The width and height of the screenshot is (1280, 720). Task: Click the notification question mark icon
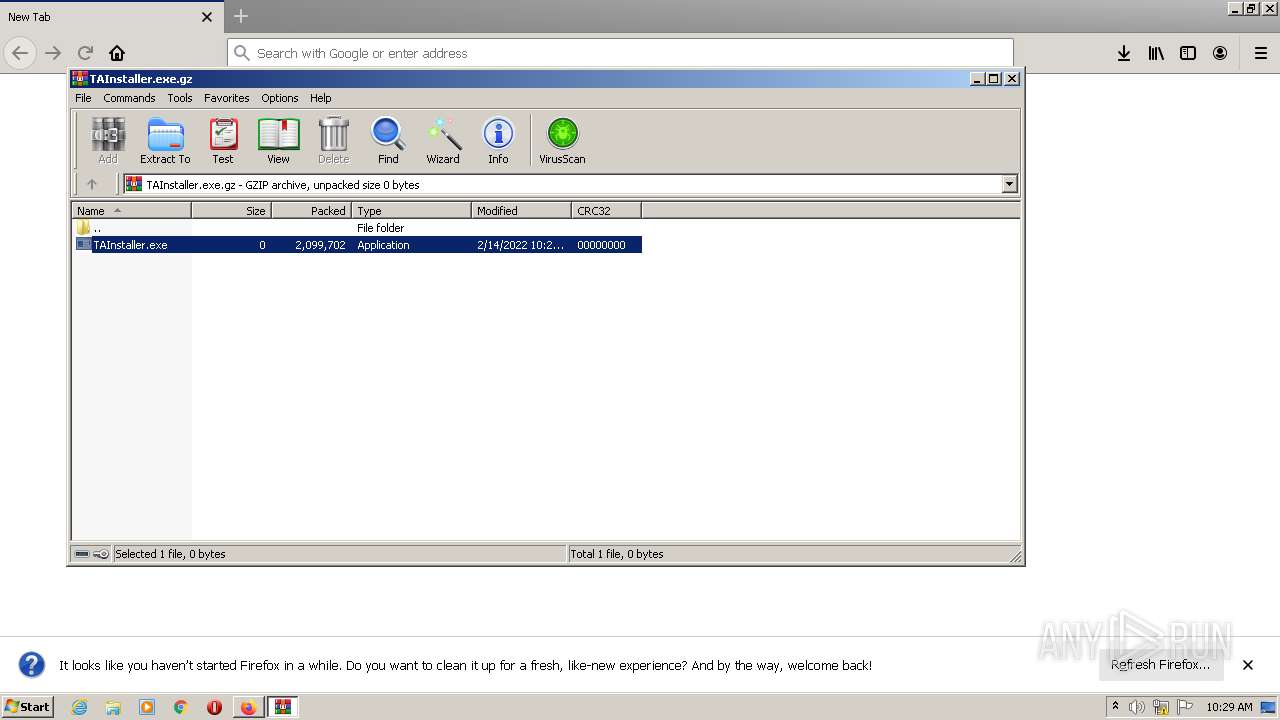(32, 665)
